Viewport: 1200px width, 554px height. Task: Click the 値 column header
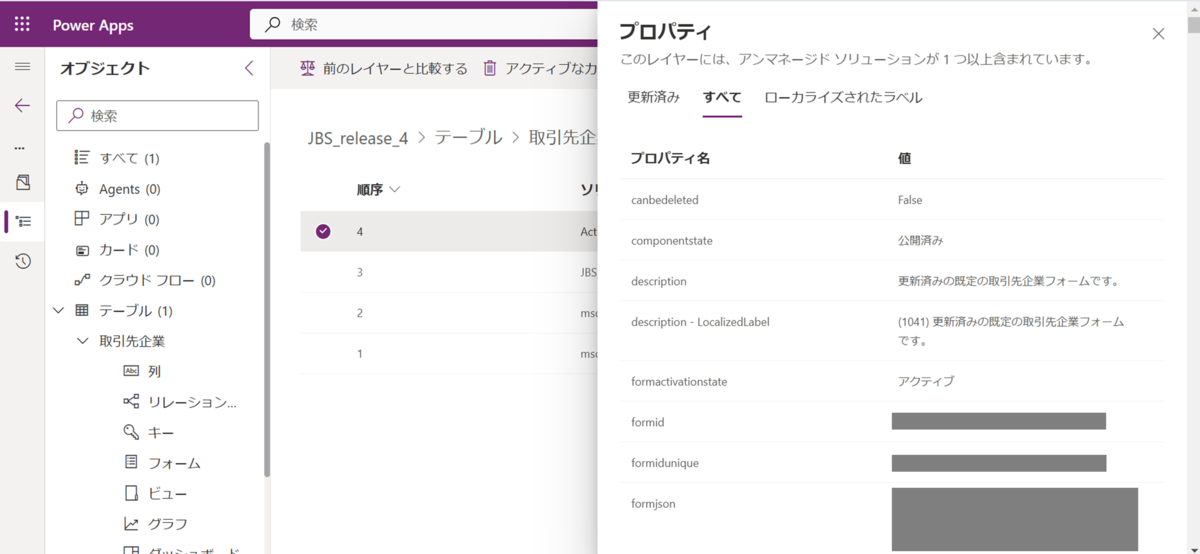(x=904, y=158)
